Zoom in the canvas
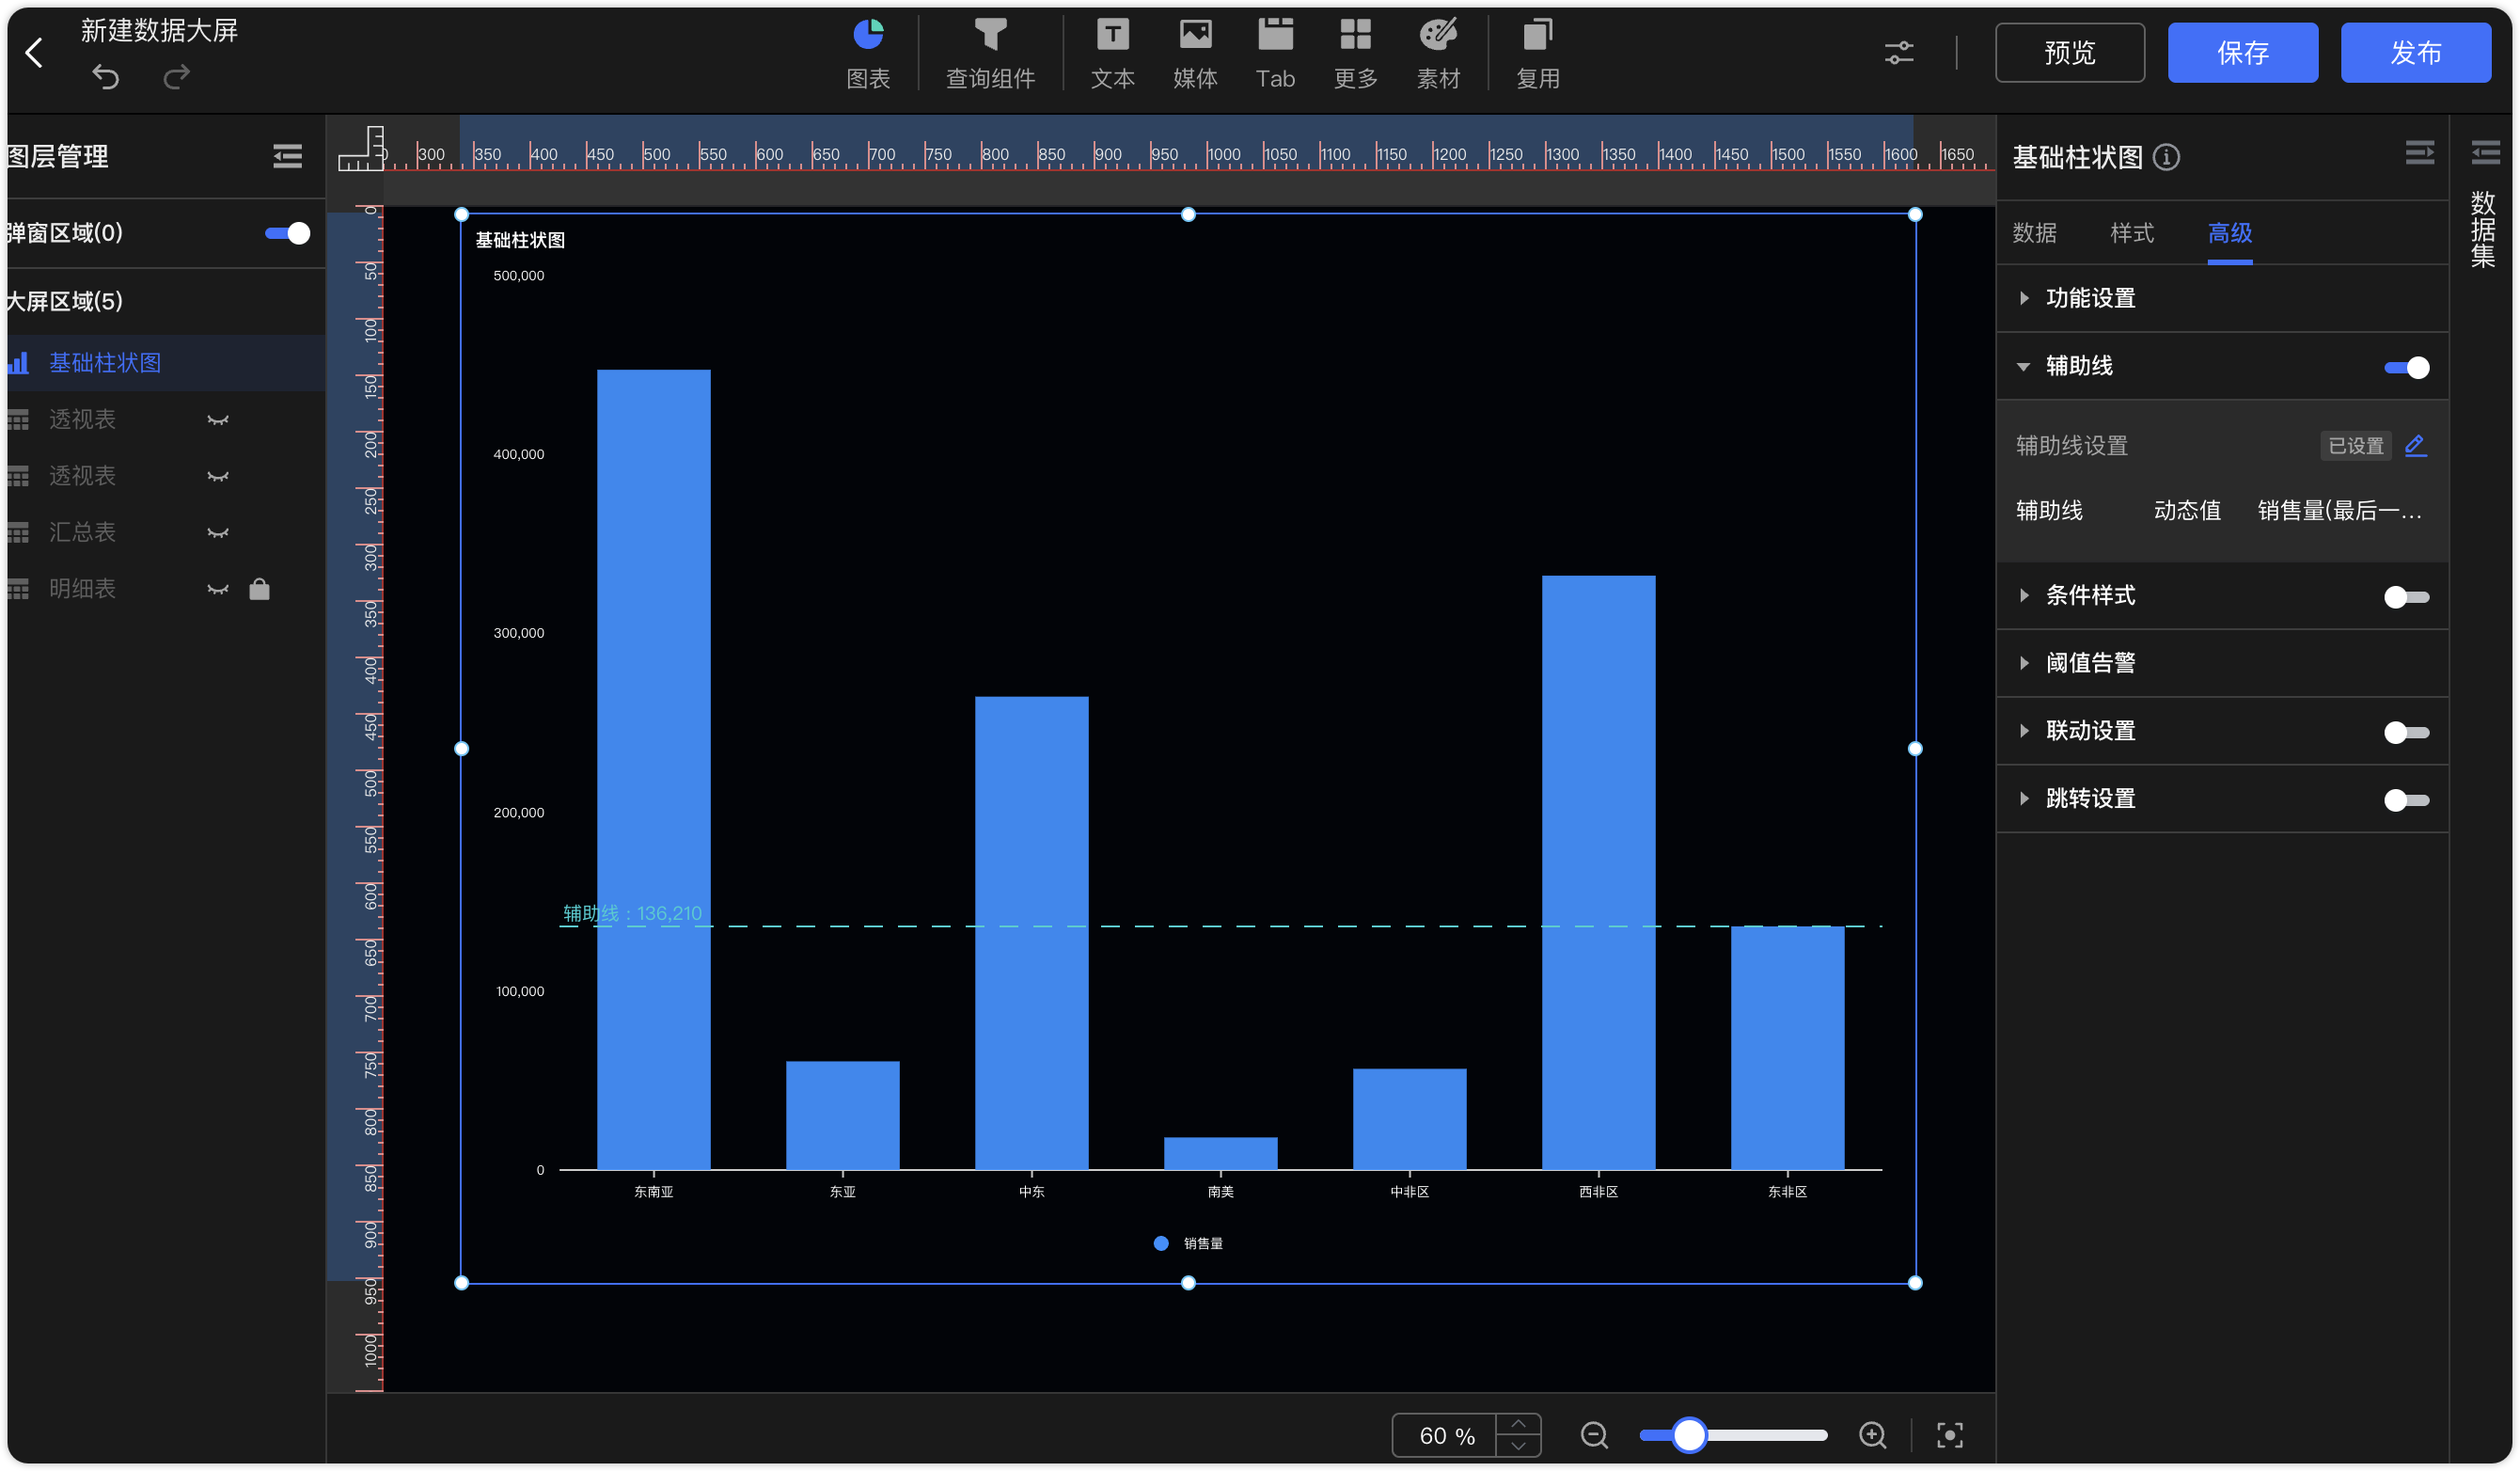This screenshot has width=2520, height=1471. pos(1872,1435)
